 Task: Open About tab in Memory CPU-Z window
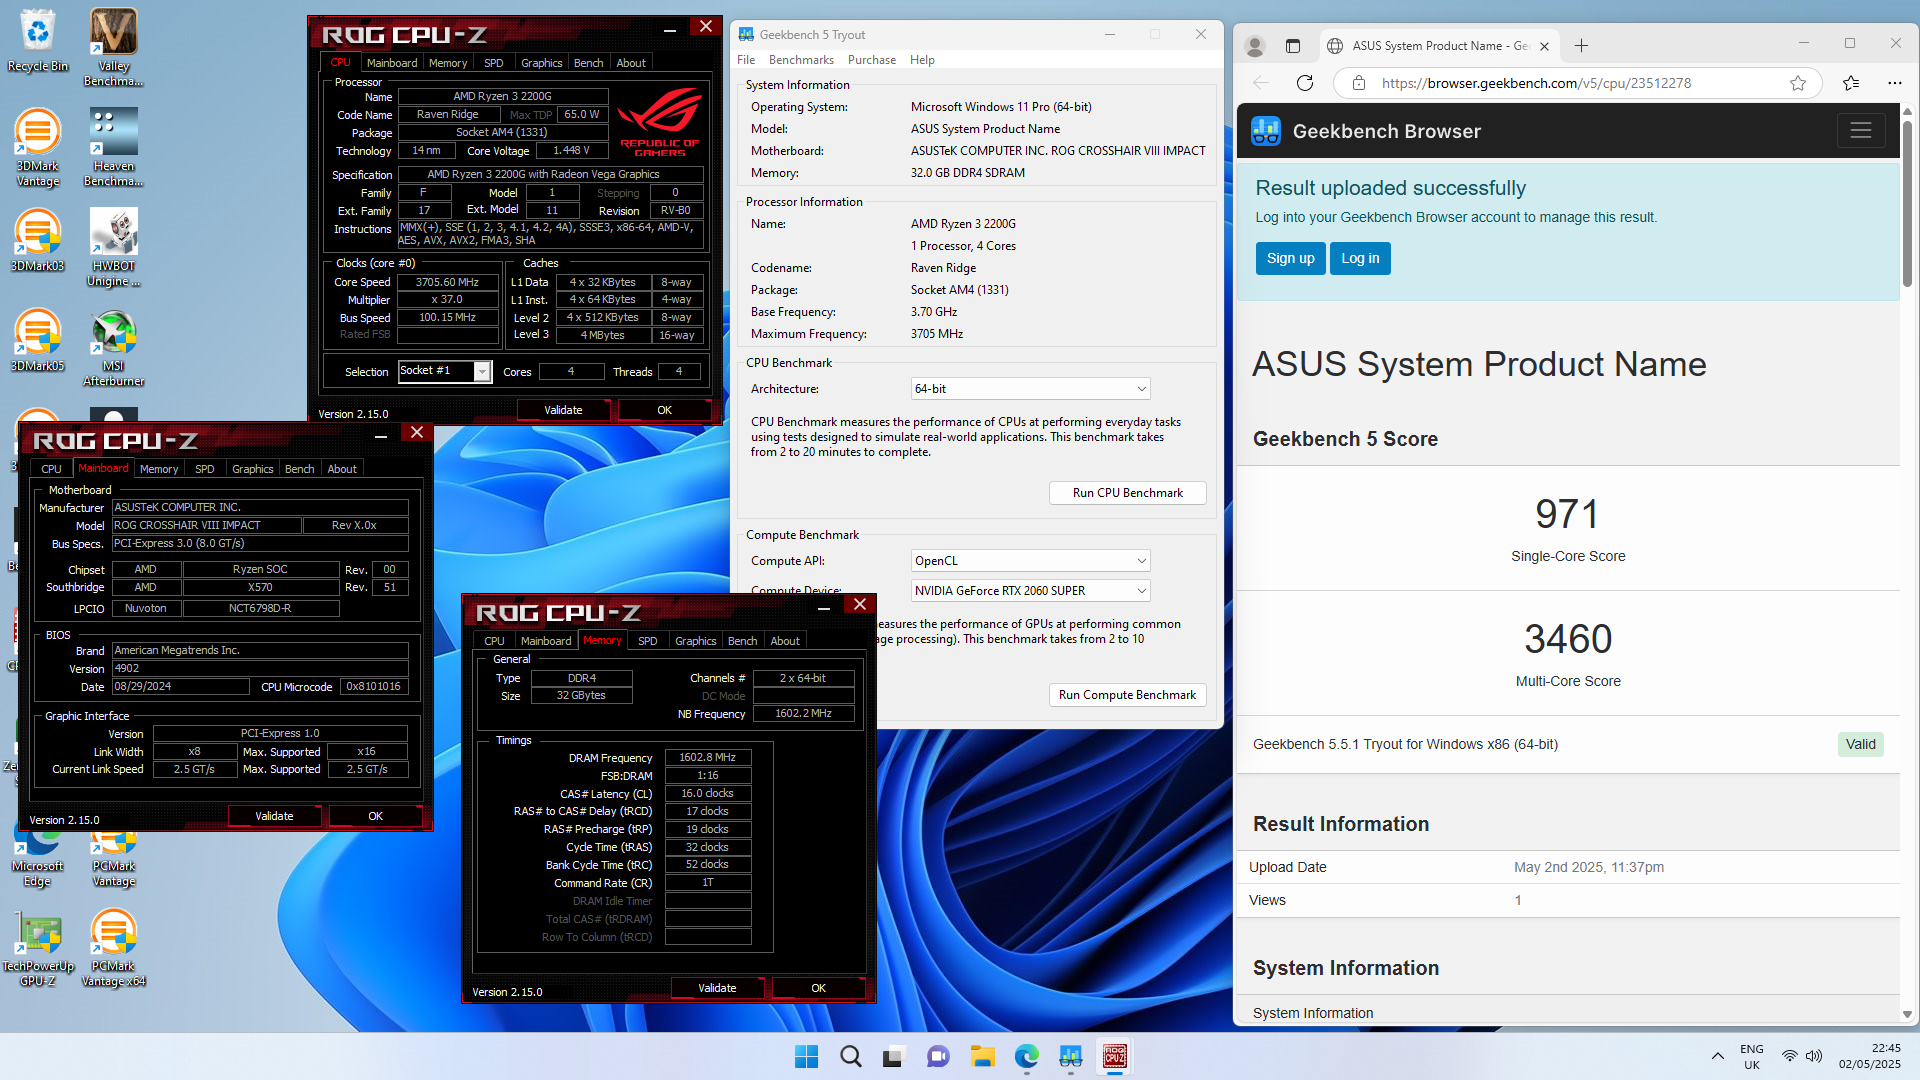(785, 641)
